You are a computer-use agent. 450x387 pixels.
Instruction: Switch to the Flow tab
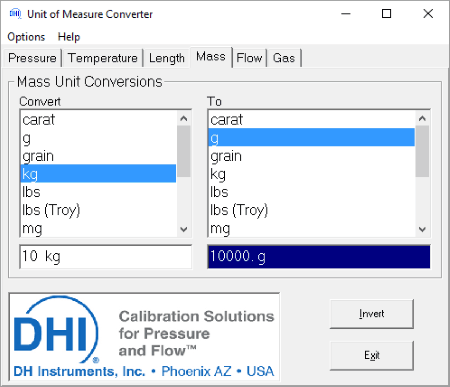pyautogui.click(x=249, y=58)
